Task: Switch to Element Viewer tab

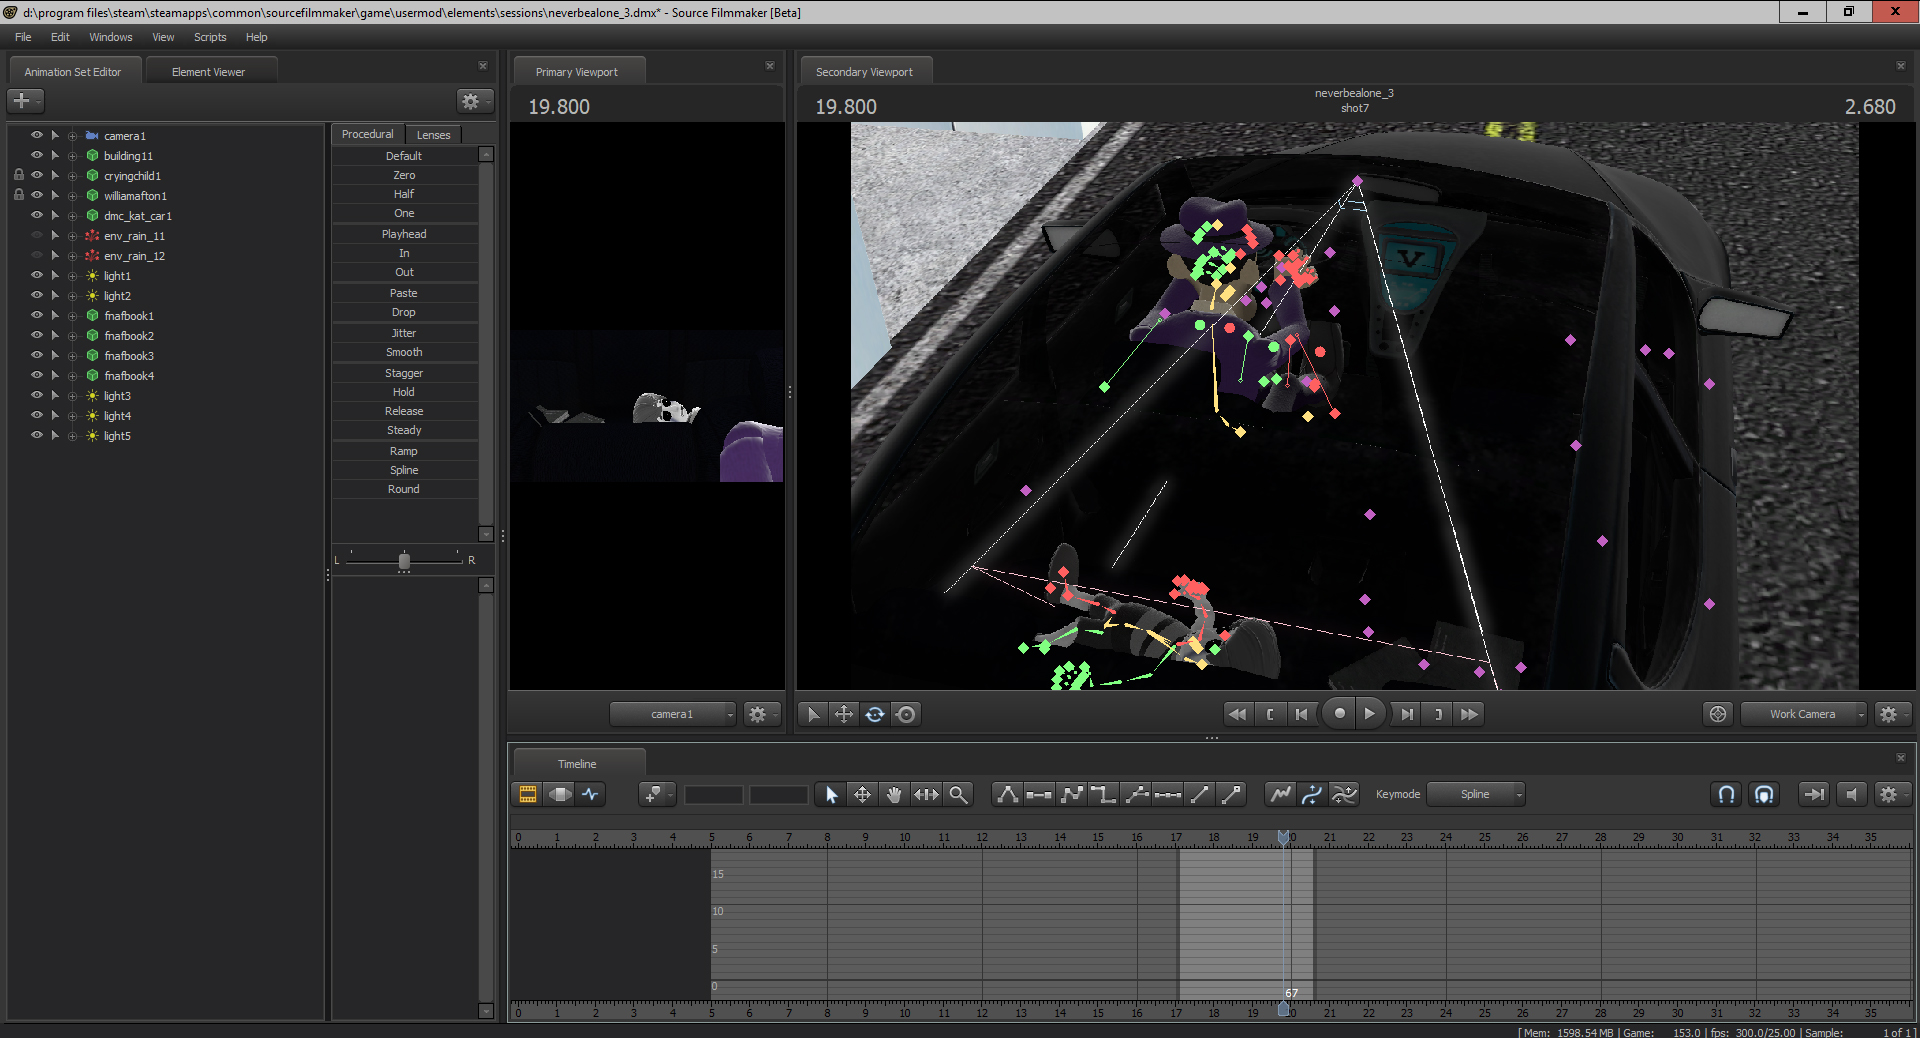Action: 208,72
